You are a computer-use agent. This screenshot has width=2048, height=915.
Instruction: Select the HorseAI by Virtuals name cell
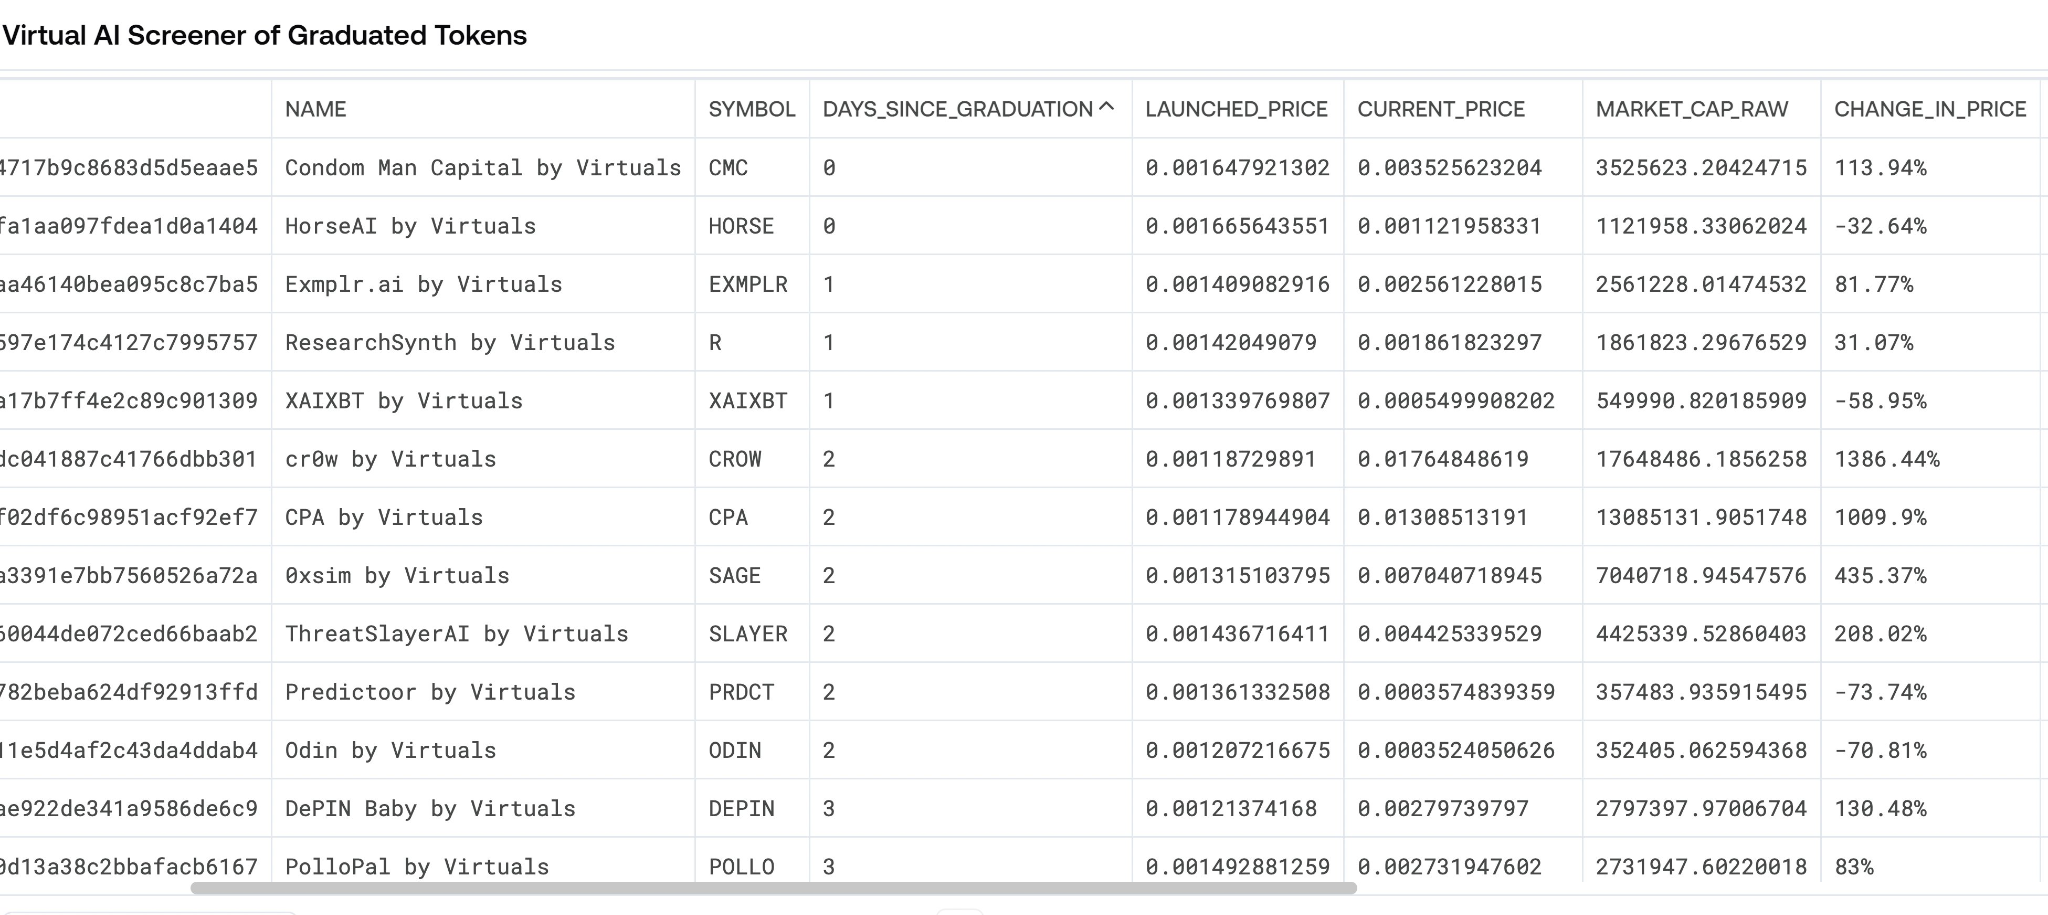410,226
